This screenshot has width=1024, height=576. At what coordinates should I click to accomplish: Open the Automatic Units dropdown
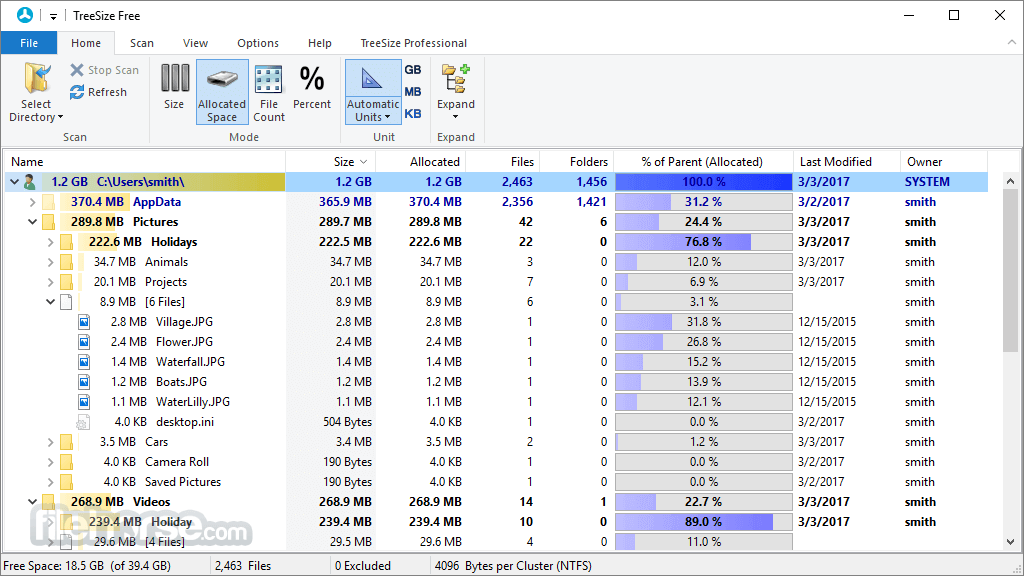pos(373,92)
